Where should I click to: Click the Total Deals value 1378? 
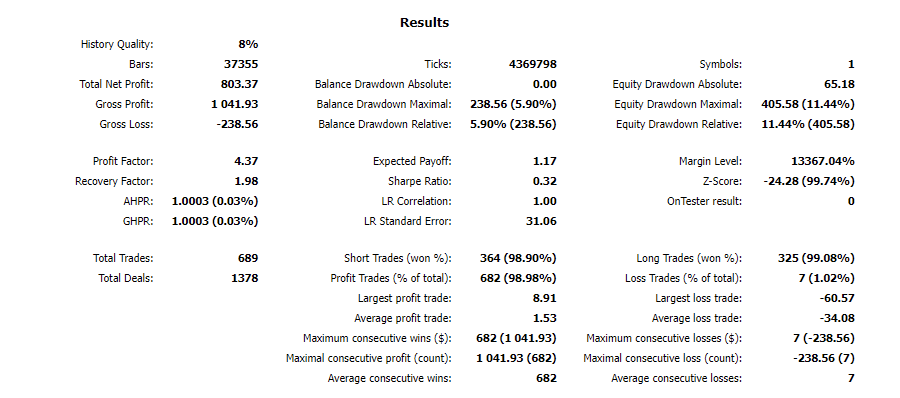click(245, 279)
